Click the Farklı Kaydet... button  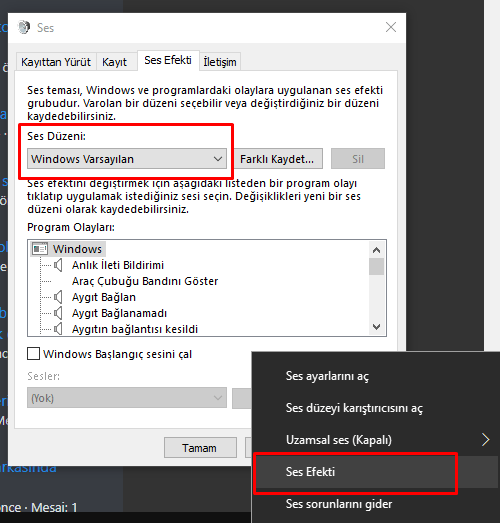click(x=277, y=159)
